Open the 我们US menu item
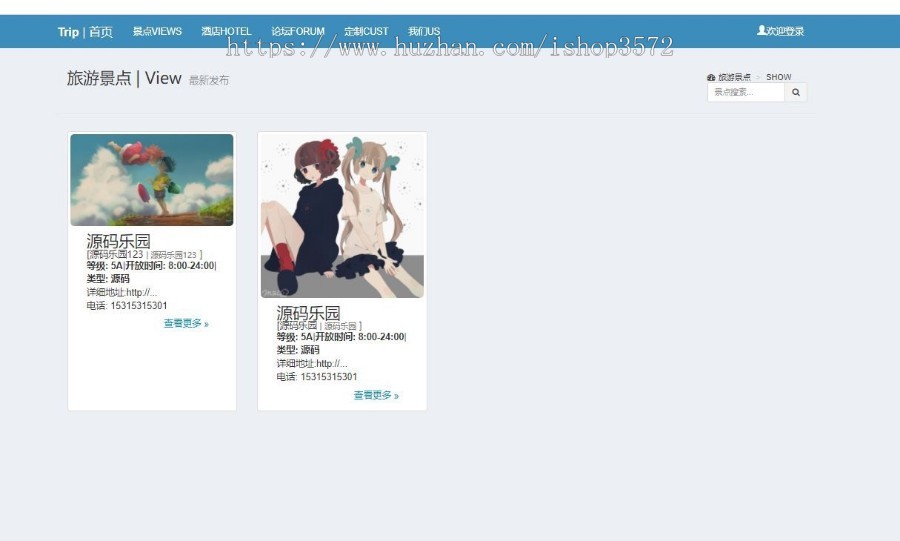 (x=424, y=32)
